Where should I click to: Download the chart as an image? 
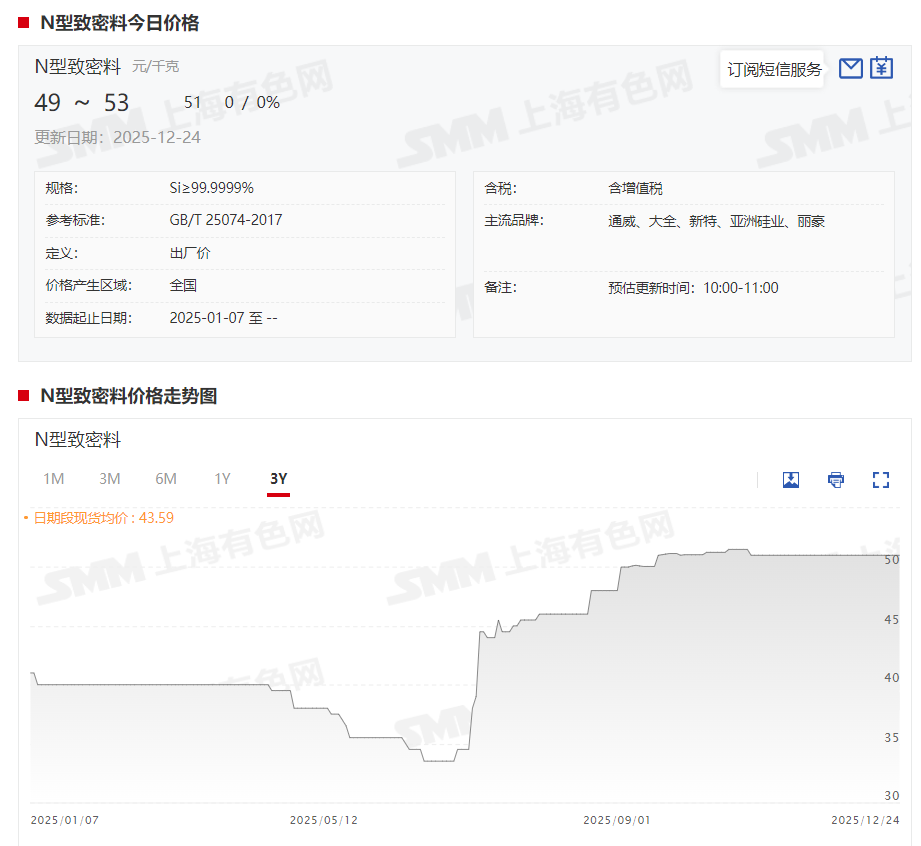point(791,480)
